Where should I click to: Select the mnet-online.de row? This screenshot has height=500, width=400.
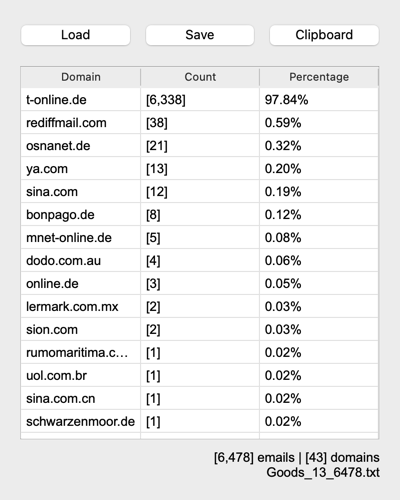(x=200, y=238)
